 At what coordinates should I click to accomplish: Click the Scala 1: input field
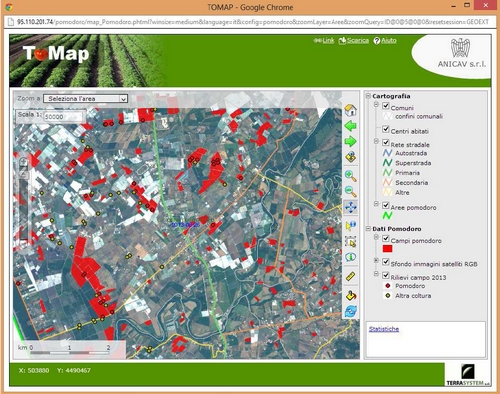click(62, 117)
